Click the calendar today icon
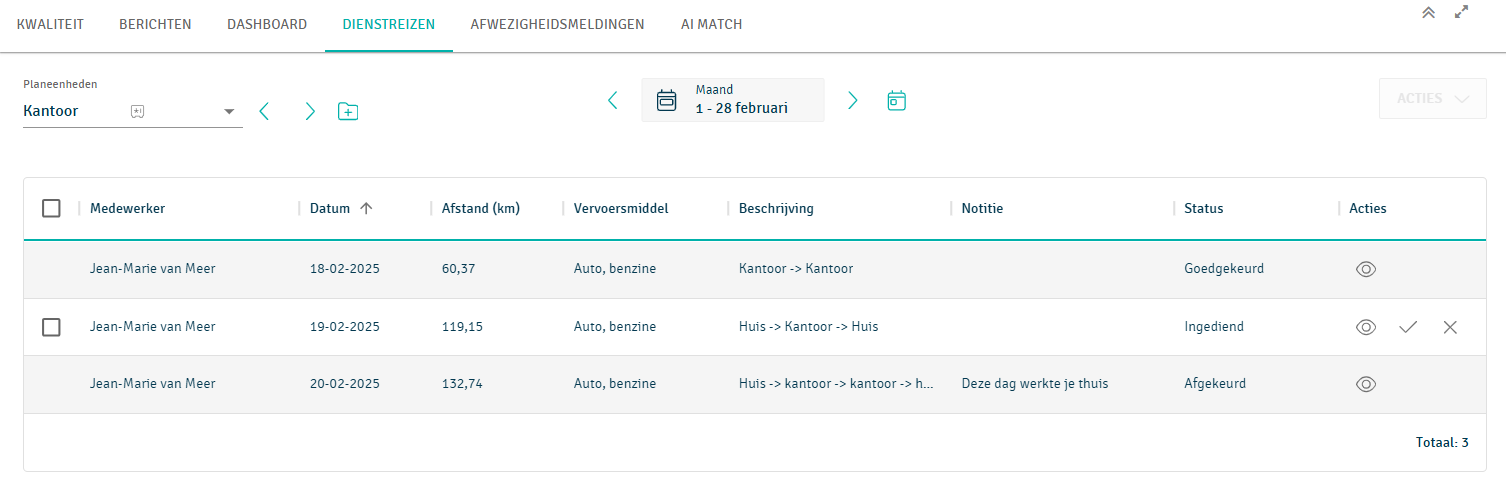 click(897, 100)
